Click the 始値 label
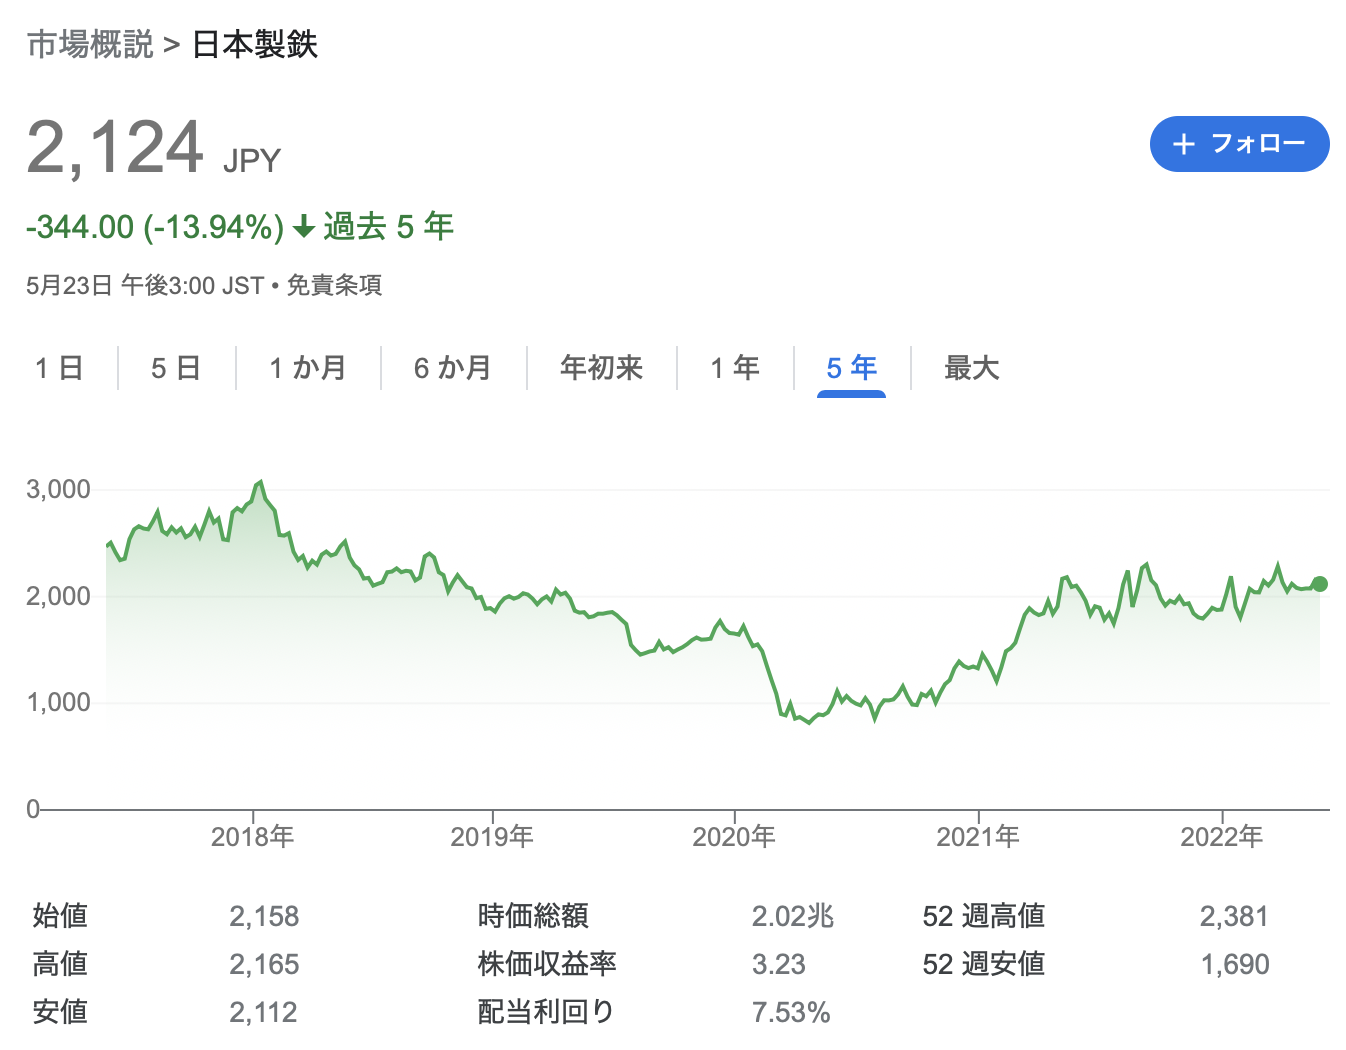 61,916
